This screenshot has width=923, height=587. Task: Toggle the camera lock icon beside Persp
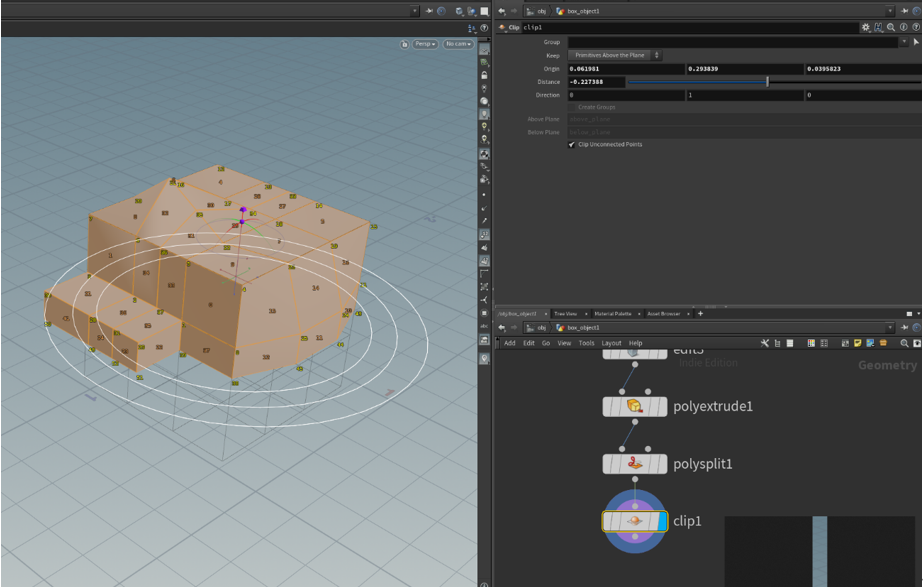(404, 44)
